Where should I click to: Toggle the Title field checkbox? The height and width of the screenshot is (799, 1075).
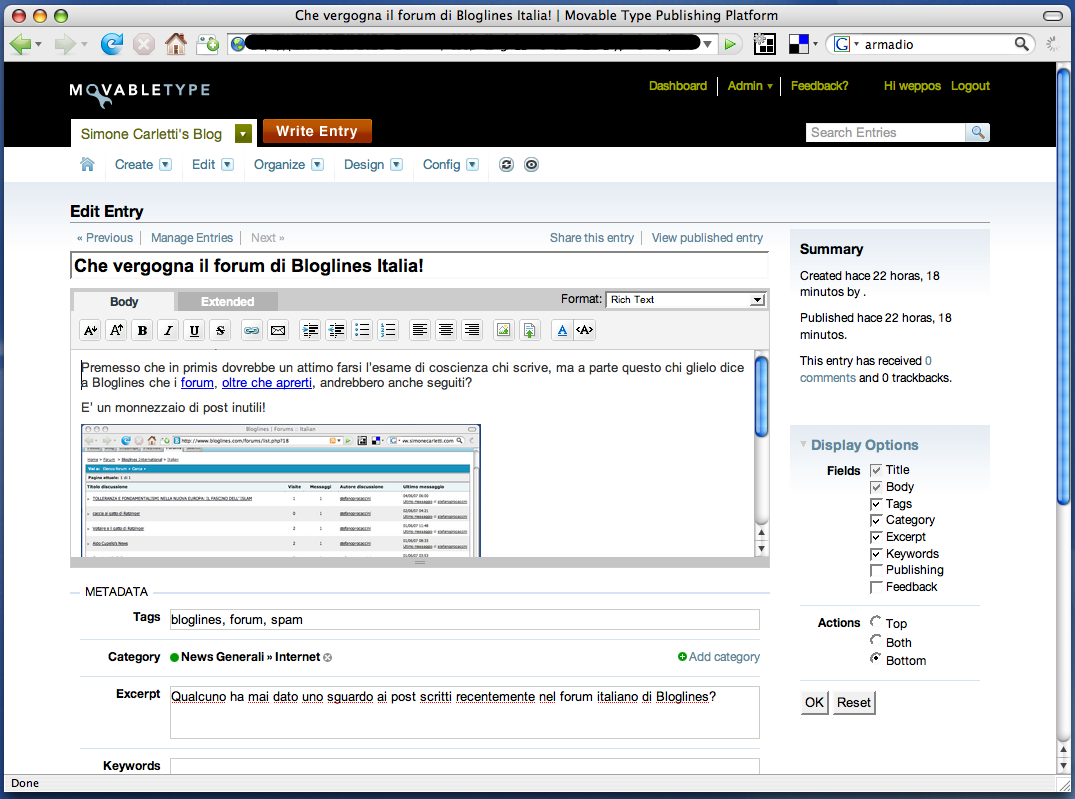click(x=875, y=470)
